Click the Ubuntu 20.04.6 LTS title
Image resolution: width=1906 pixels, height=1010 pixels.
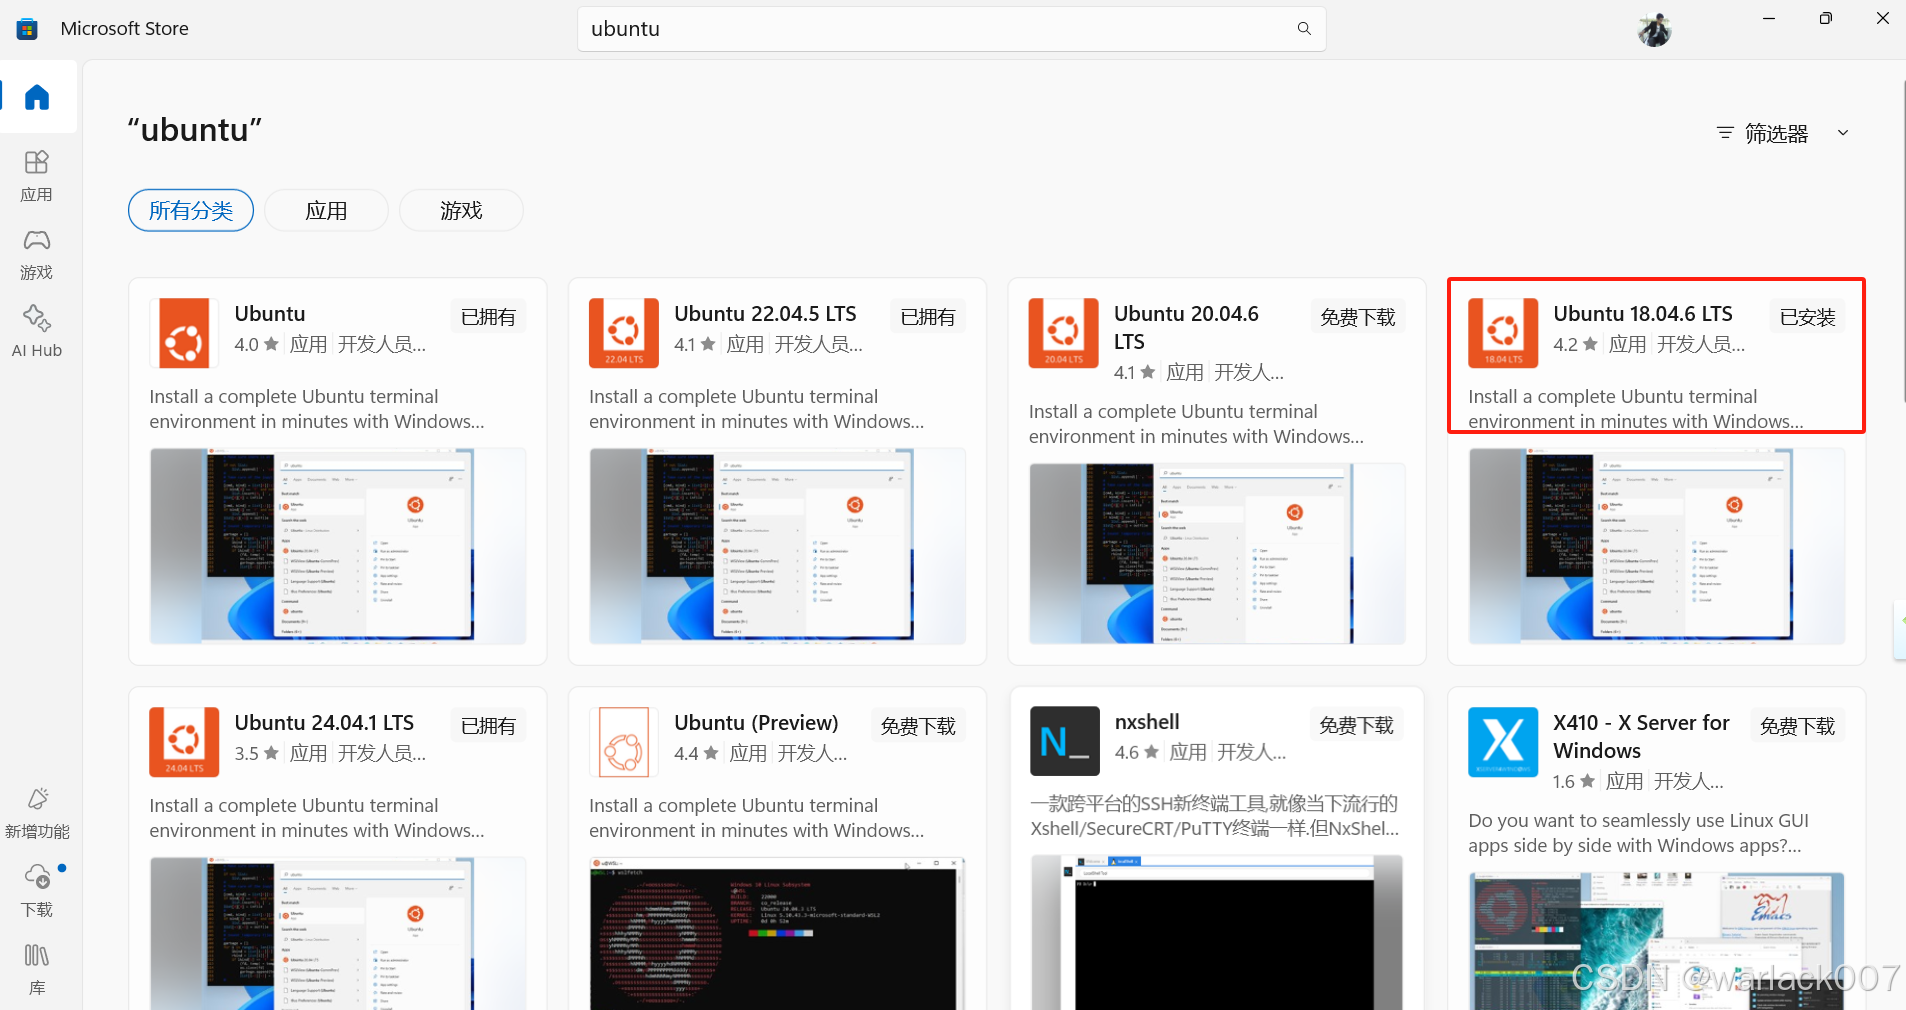1186,328
